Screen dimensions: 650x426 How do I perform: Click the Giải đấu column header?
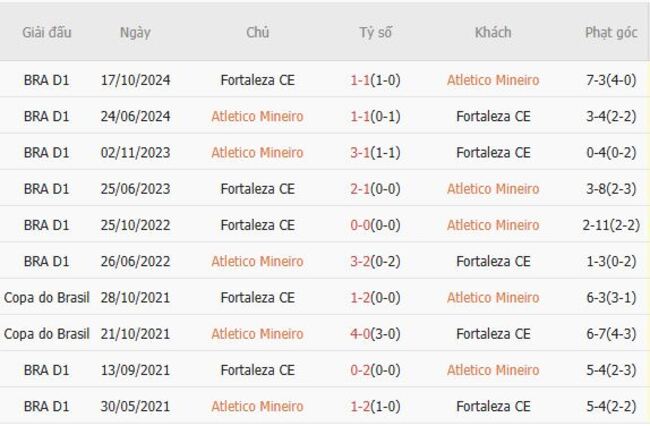[46, 32]
